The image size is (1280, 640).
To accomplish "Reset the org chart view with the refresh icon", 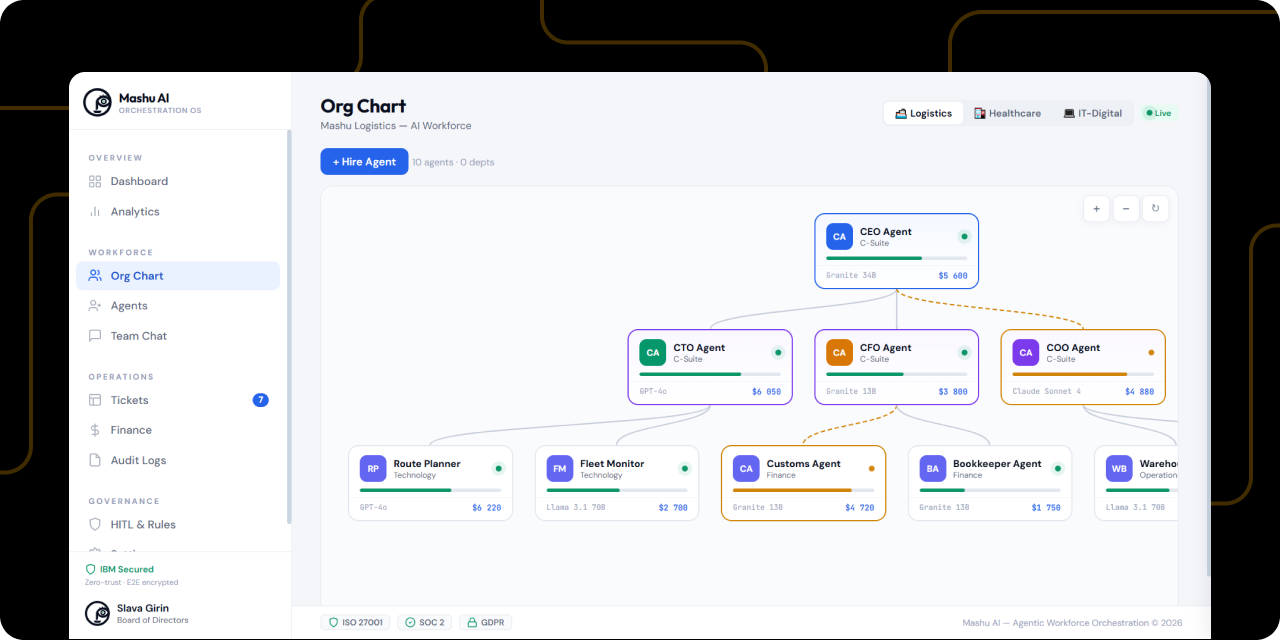I will click(x=1155, y=208).
